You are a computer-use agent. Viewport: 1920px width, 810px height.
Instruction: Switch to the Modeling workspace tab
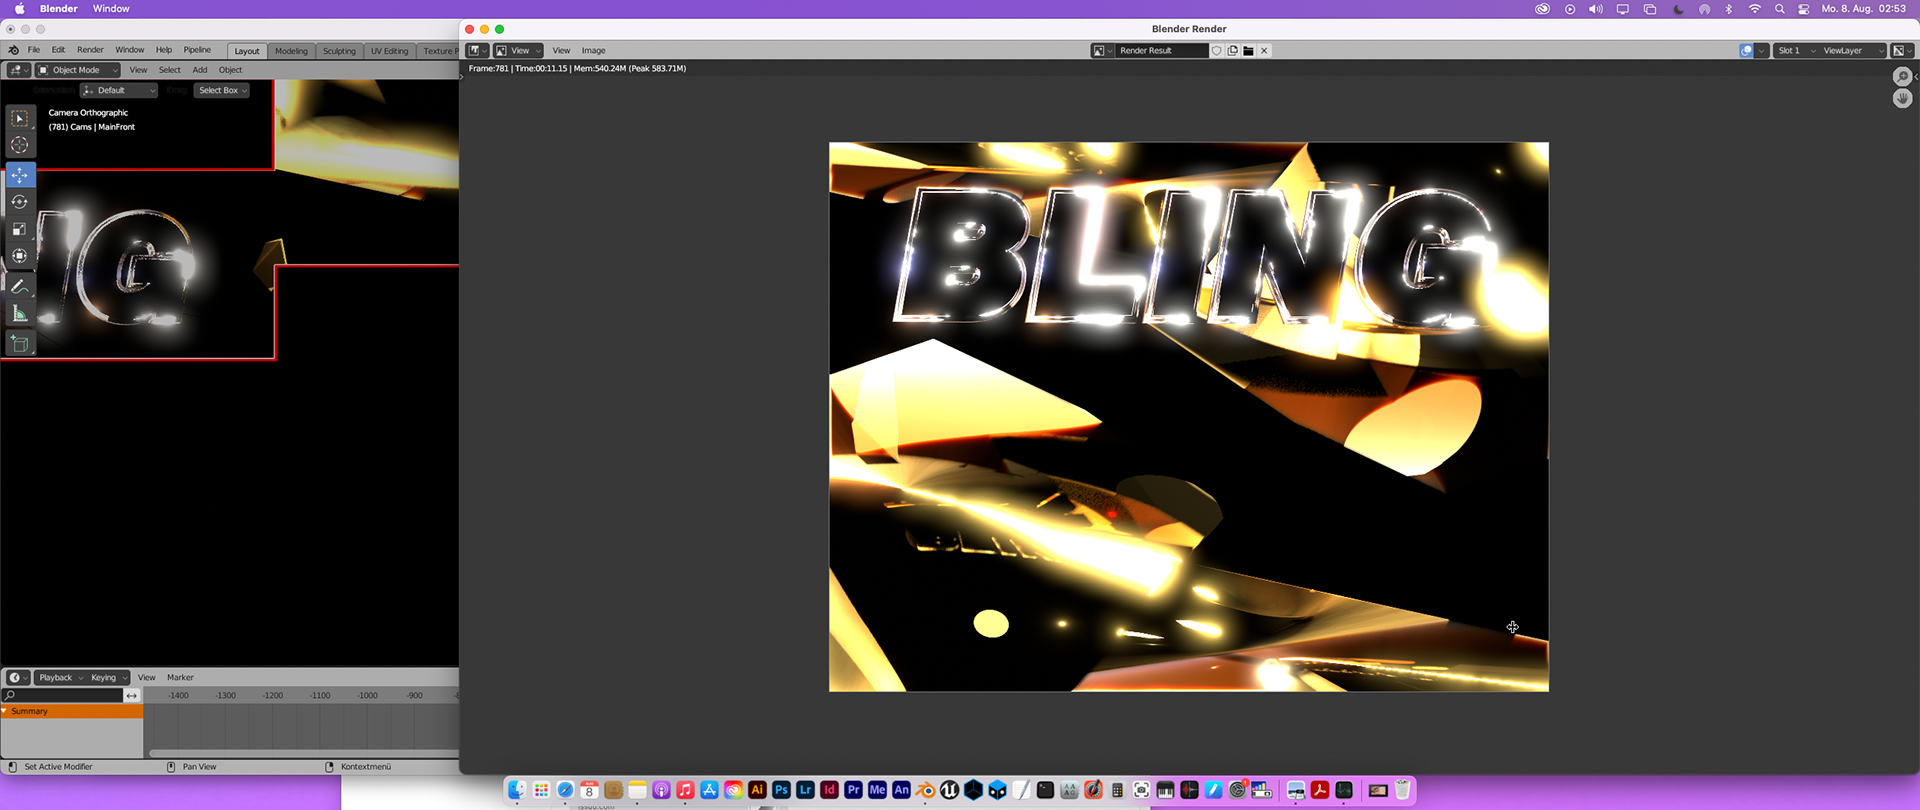291,51
